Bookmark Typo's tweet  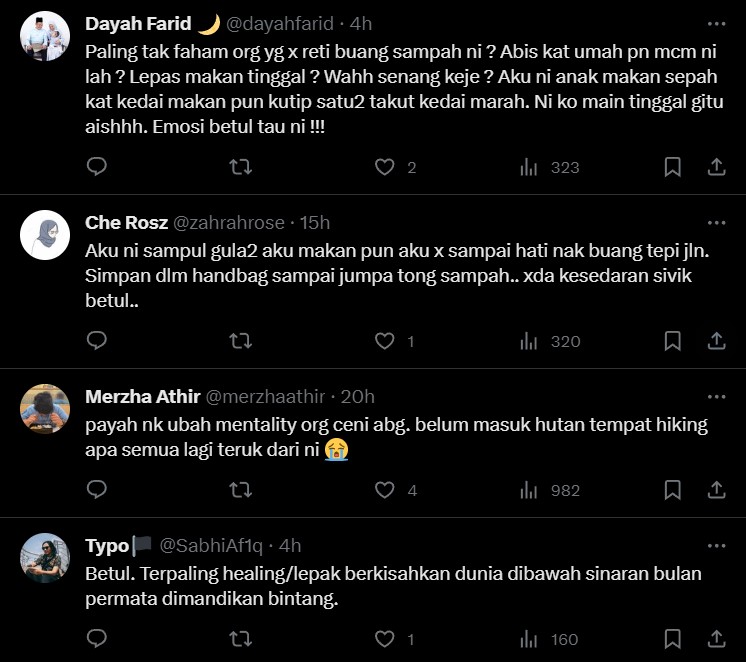673,639
